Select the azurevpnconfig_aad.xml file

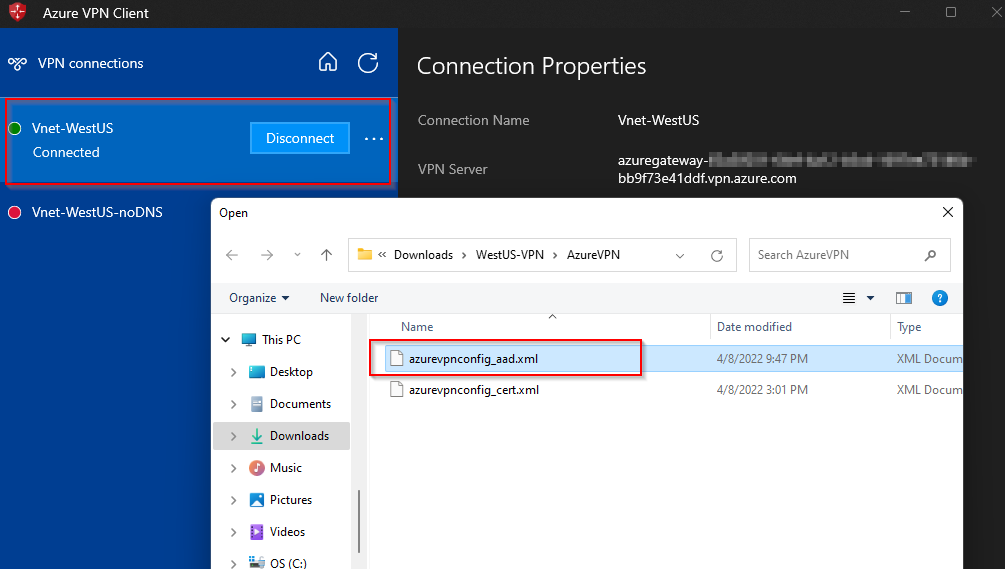(473, 359)
